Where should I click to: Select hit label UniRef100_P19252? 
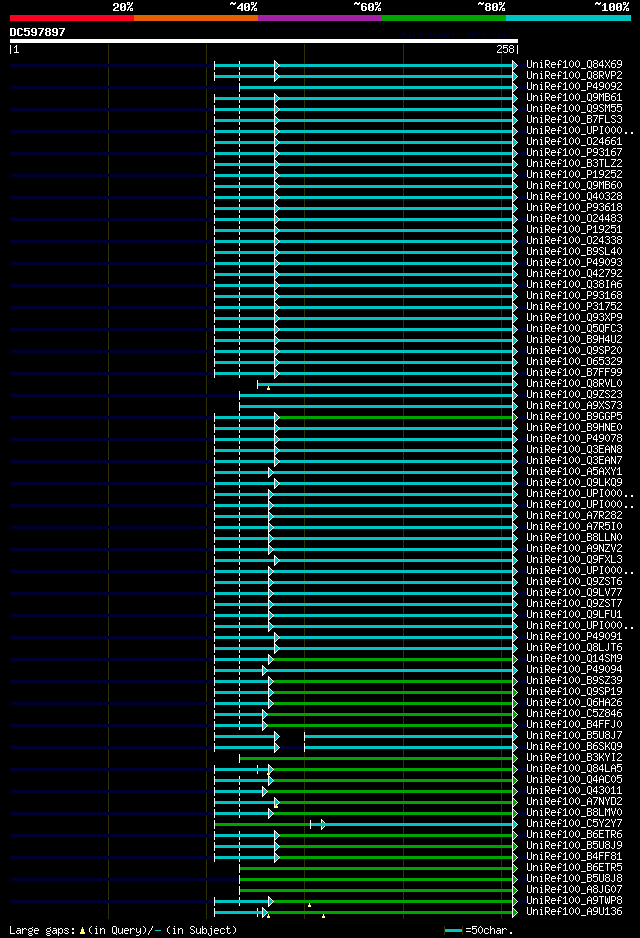coord(574,174)
